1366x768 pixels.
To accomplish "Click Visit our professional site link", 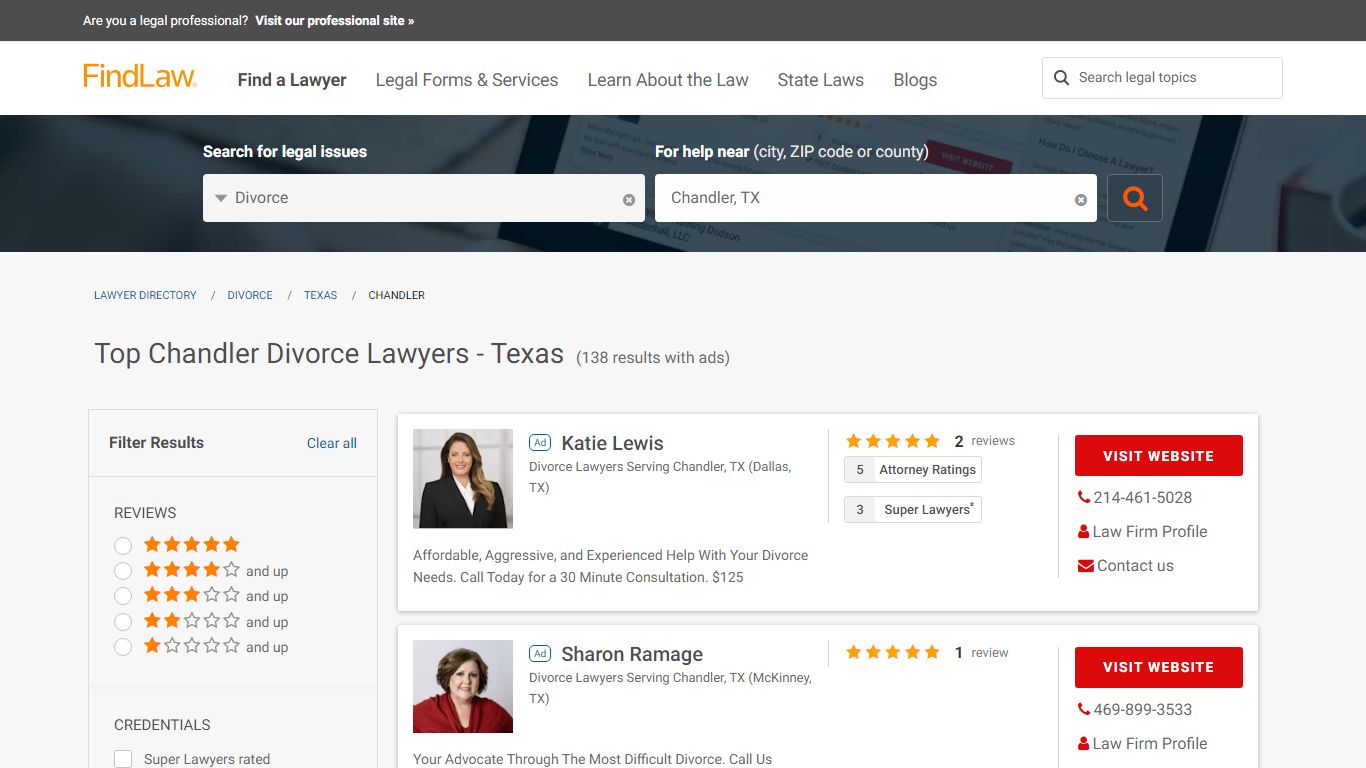I will pos(334,20).
